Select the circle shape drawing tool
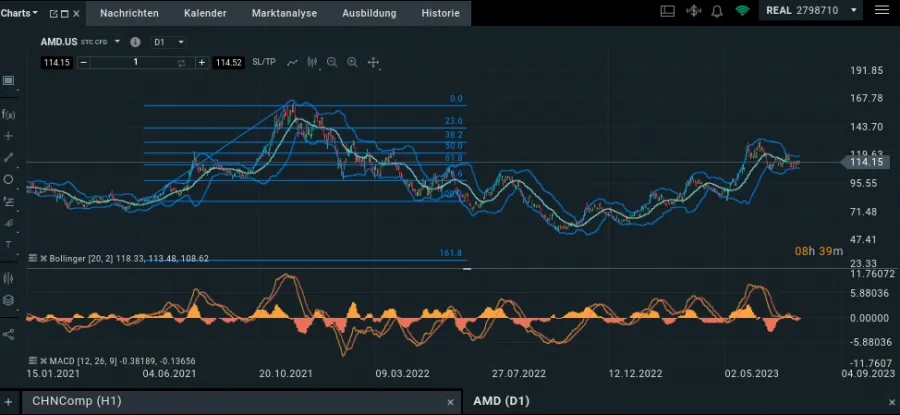Image resolution: width=900 pixels, height=415 pixels. (9, 179)
